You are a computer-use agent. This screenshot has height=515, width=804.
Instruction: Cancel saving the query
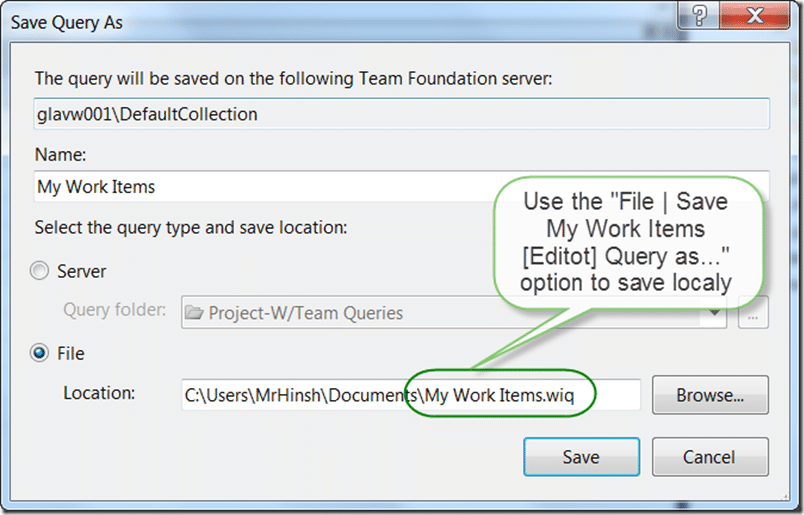710,457
